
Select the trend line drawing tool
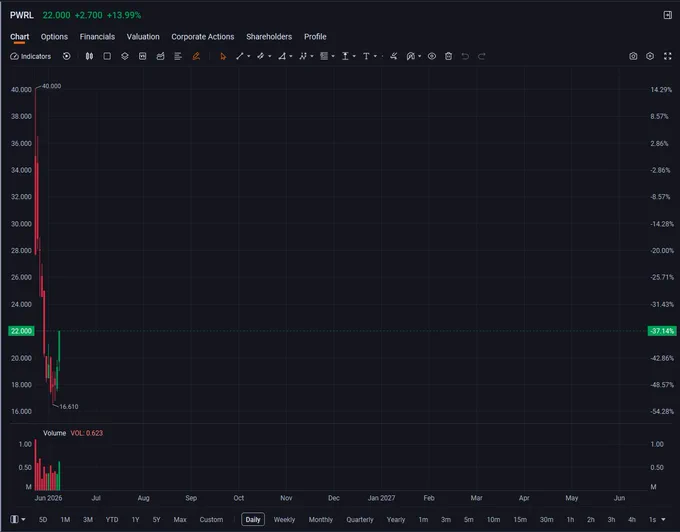239,56
